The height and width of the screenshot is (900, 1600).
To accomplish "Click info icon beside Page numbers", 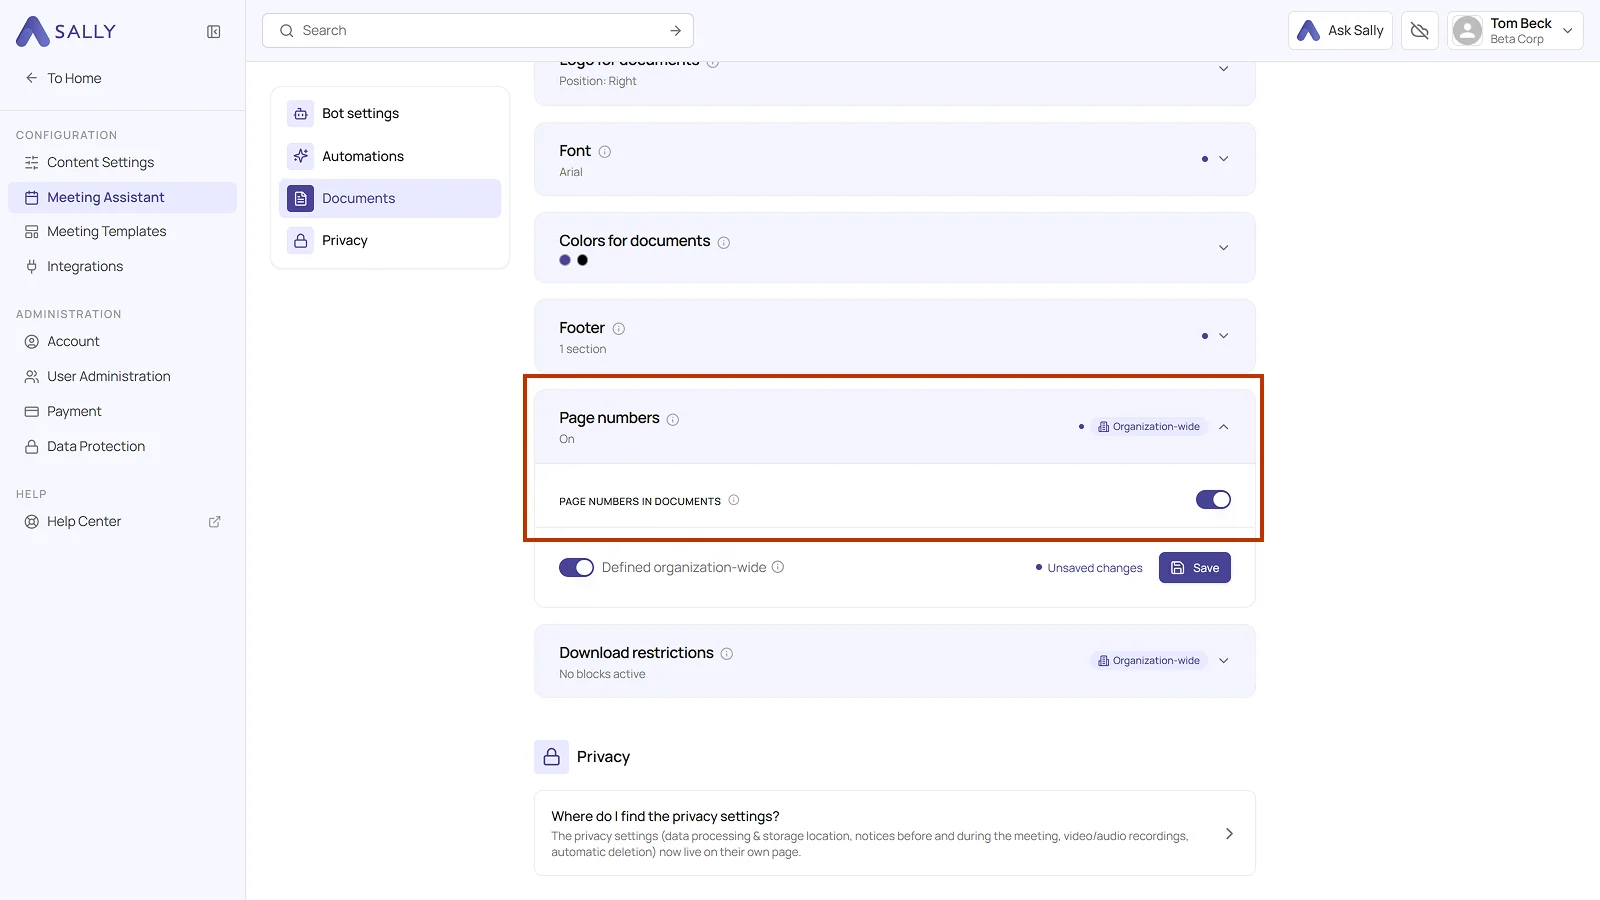I will click(673, 420).
